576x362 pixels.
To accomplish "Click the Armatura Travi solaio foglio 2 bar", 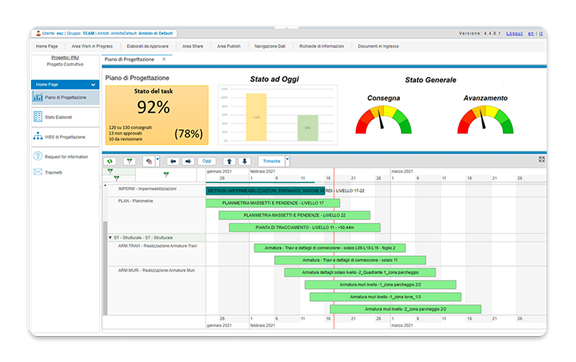I will pyautogui.click(x=330, y=248).
